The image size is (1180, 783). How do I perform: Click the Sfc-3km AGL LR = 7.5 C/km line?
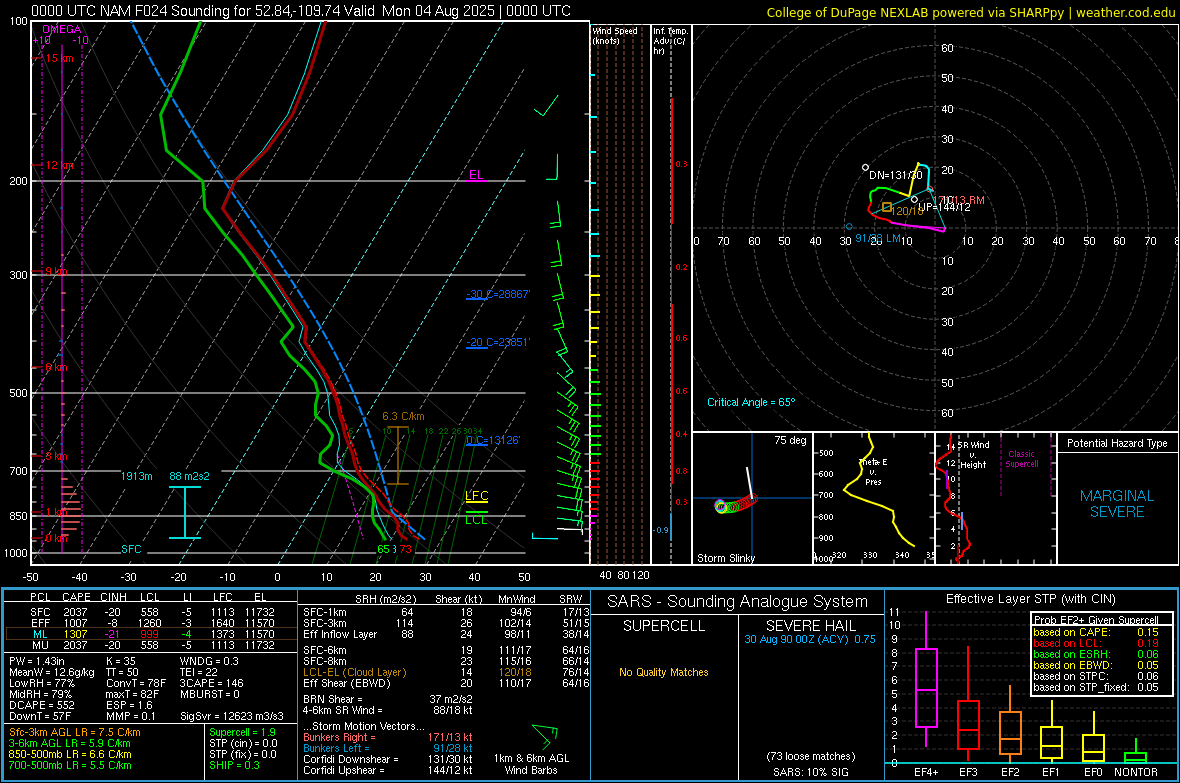pyautogui.click(x=75, y=732)
